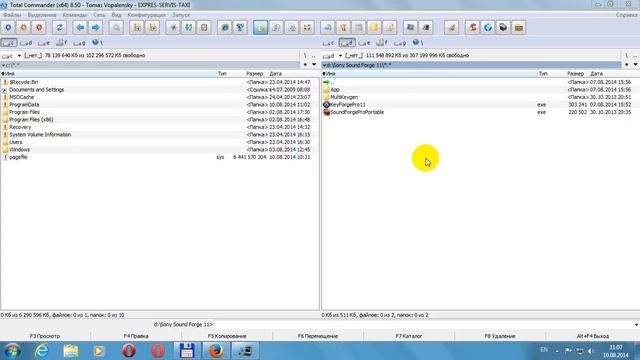Open network neighborhood in right panel drive bar
640x360 pixels.
coord(418,42)
